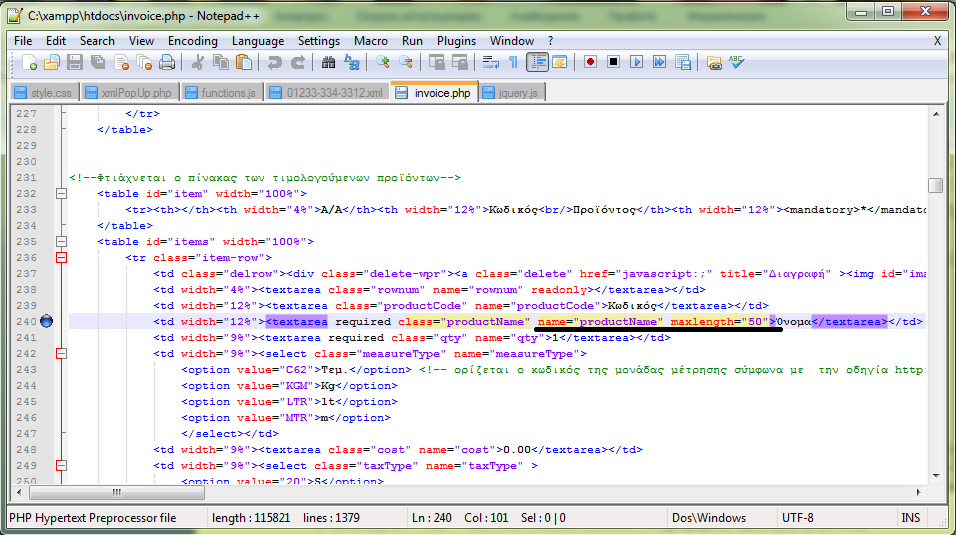956x535 pixels.
Task: Open the Macro menu
Action: (371, 41)
